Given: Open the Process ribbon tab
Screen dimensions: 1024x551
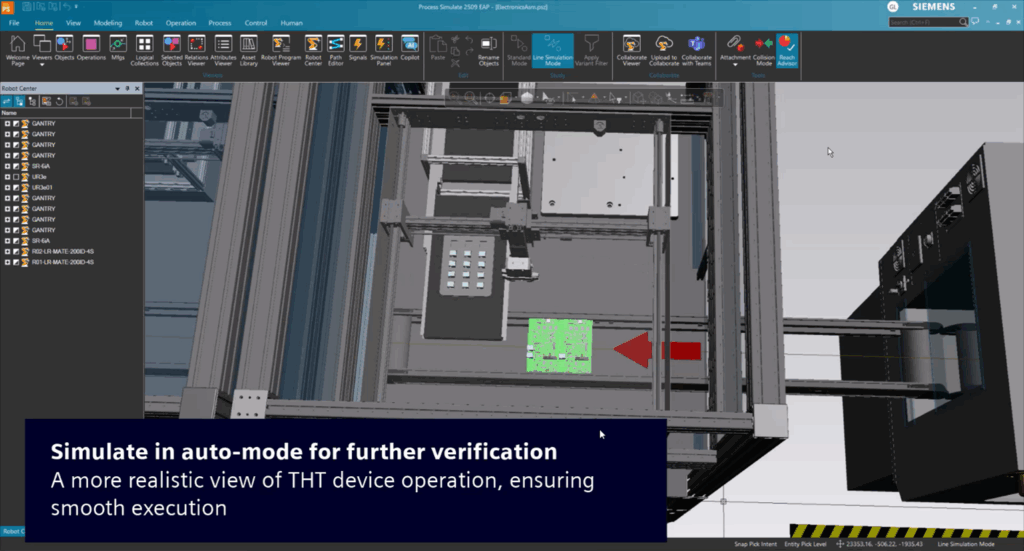Looking at the screenshot, I should tap(219, 22).
